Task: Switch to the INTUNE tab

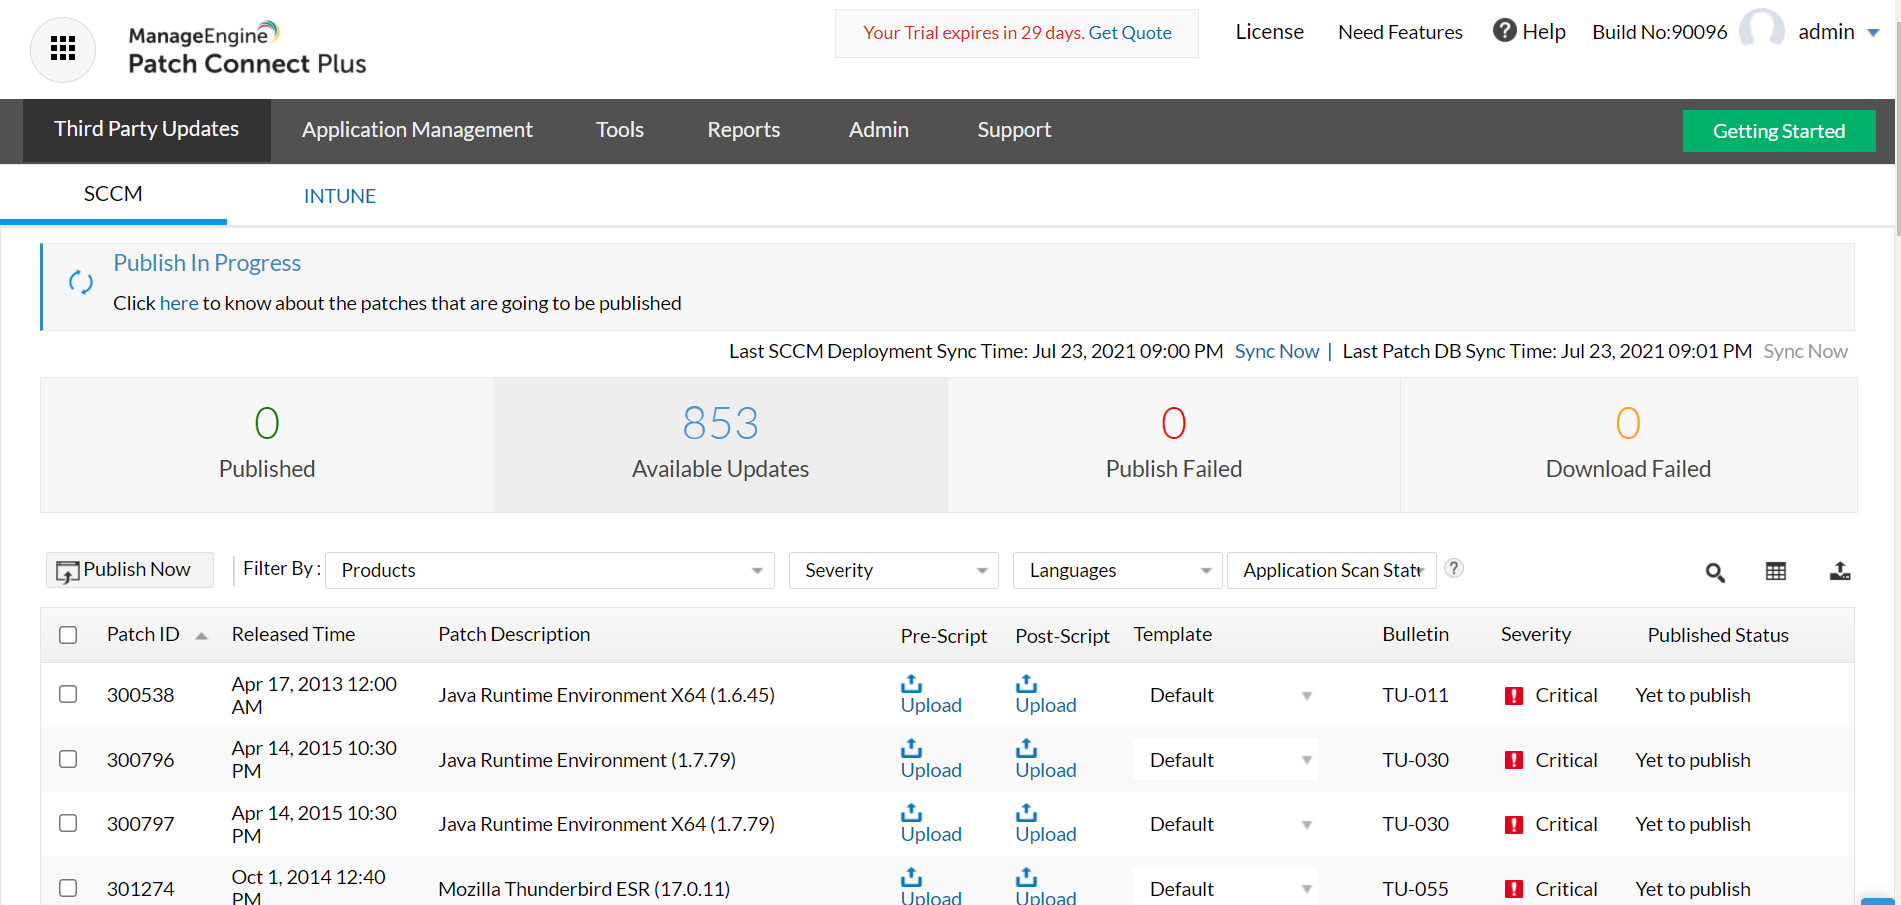Action: pyautogui.click(x=340, y=196)
